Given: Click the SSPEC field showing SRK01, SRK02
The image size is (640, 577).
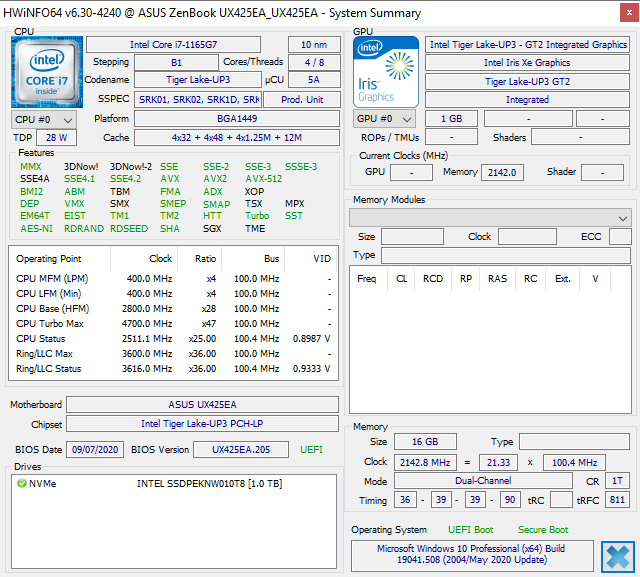Looking at the screenshot, I should (199, 100).
